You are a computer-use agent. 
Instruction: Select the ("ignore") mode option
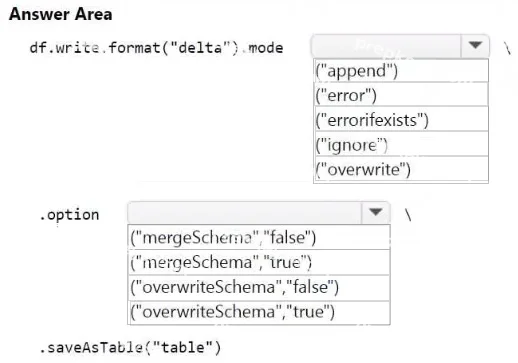point(401,144)
